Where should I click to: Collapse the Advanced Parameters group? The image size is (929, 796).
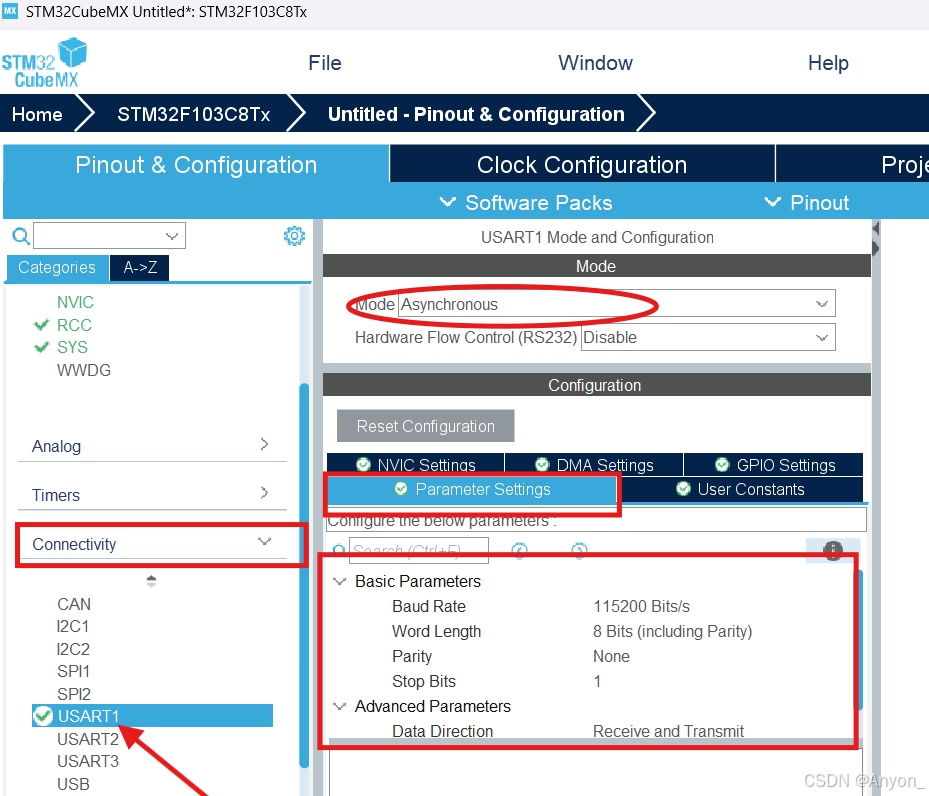[x=339, y=706]
